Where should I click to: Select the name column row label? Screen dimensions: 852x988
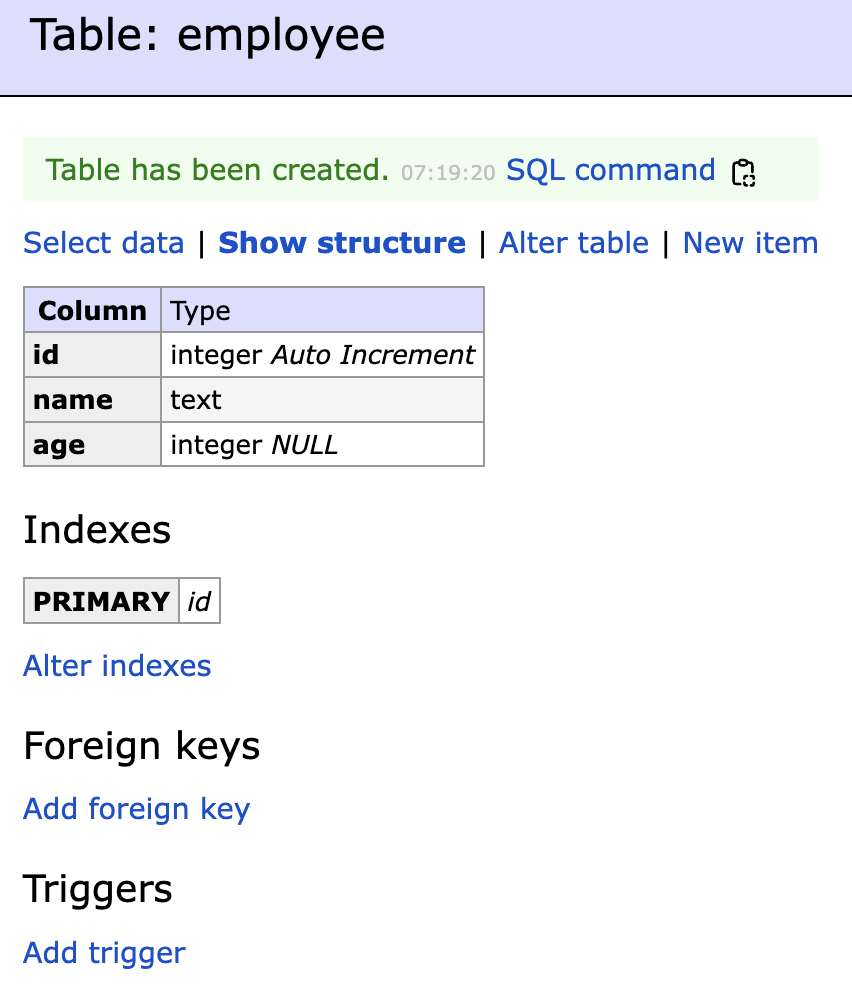[x=73, y=400]
